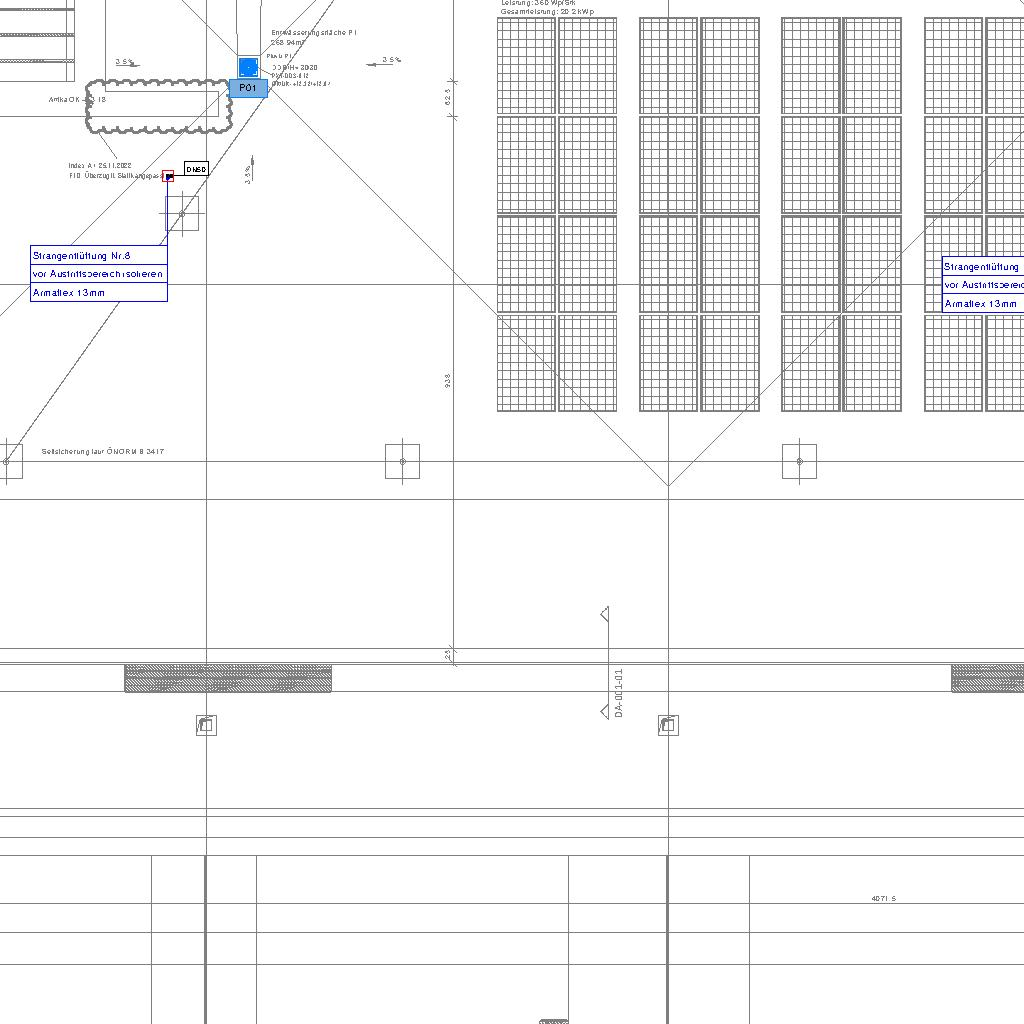The width and height of the screenshot is (1024, 1024).
Task: Select the blue roof drain symbol above P01
Action: tap(248, 67)
